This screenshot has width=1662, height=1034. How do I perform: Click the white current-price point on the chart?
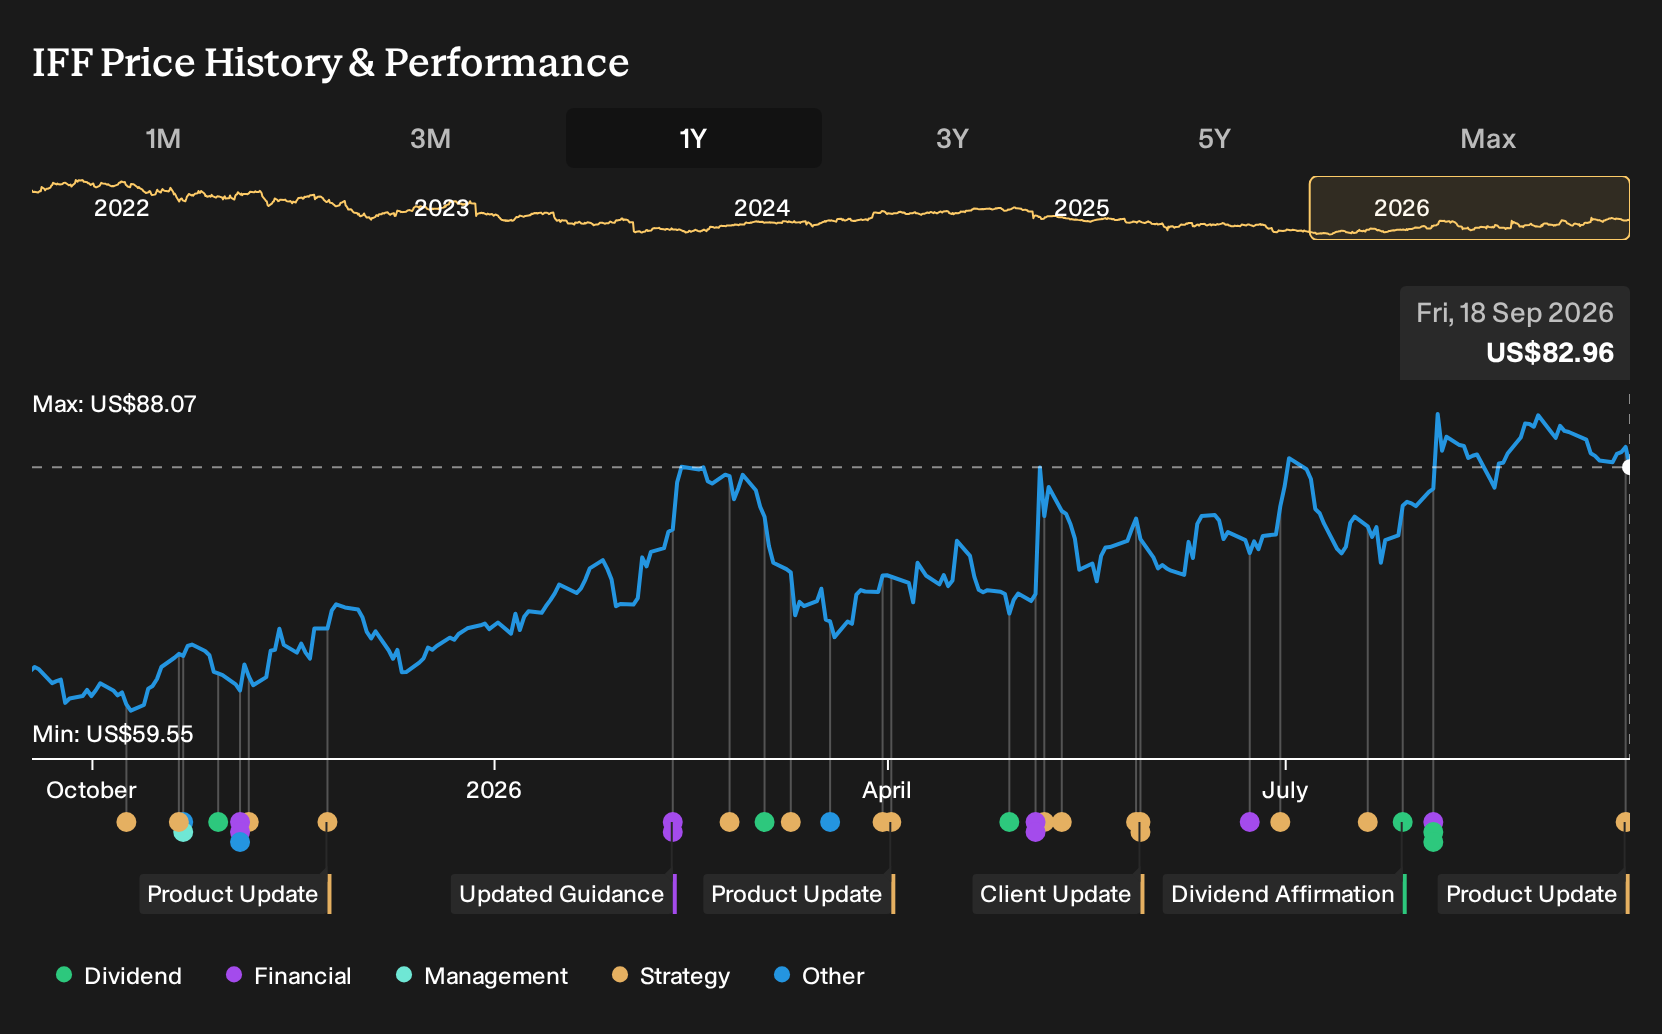1627,467
